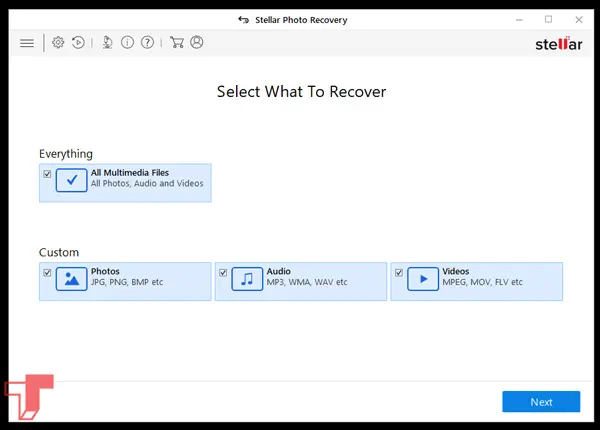Toggle the Audio checkbox

[222, 272]
